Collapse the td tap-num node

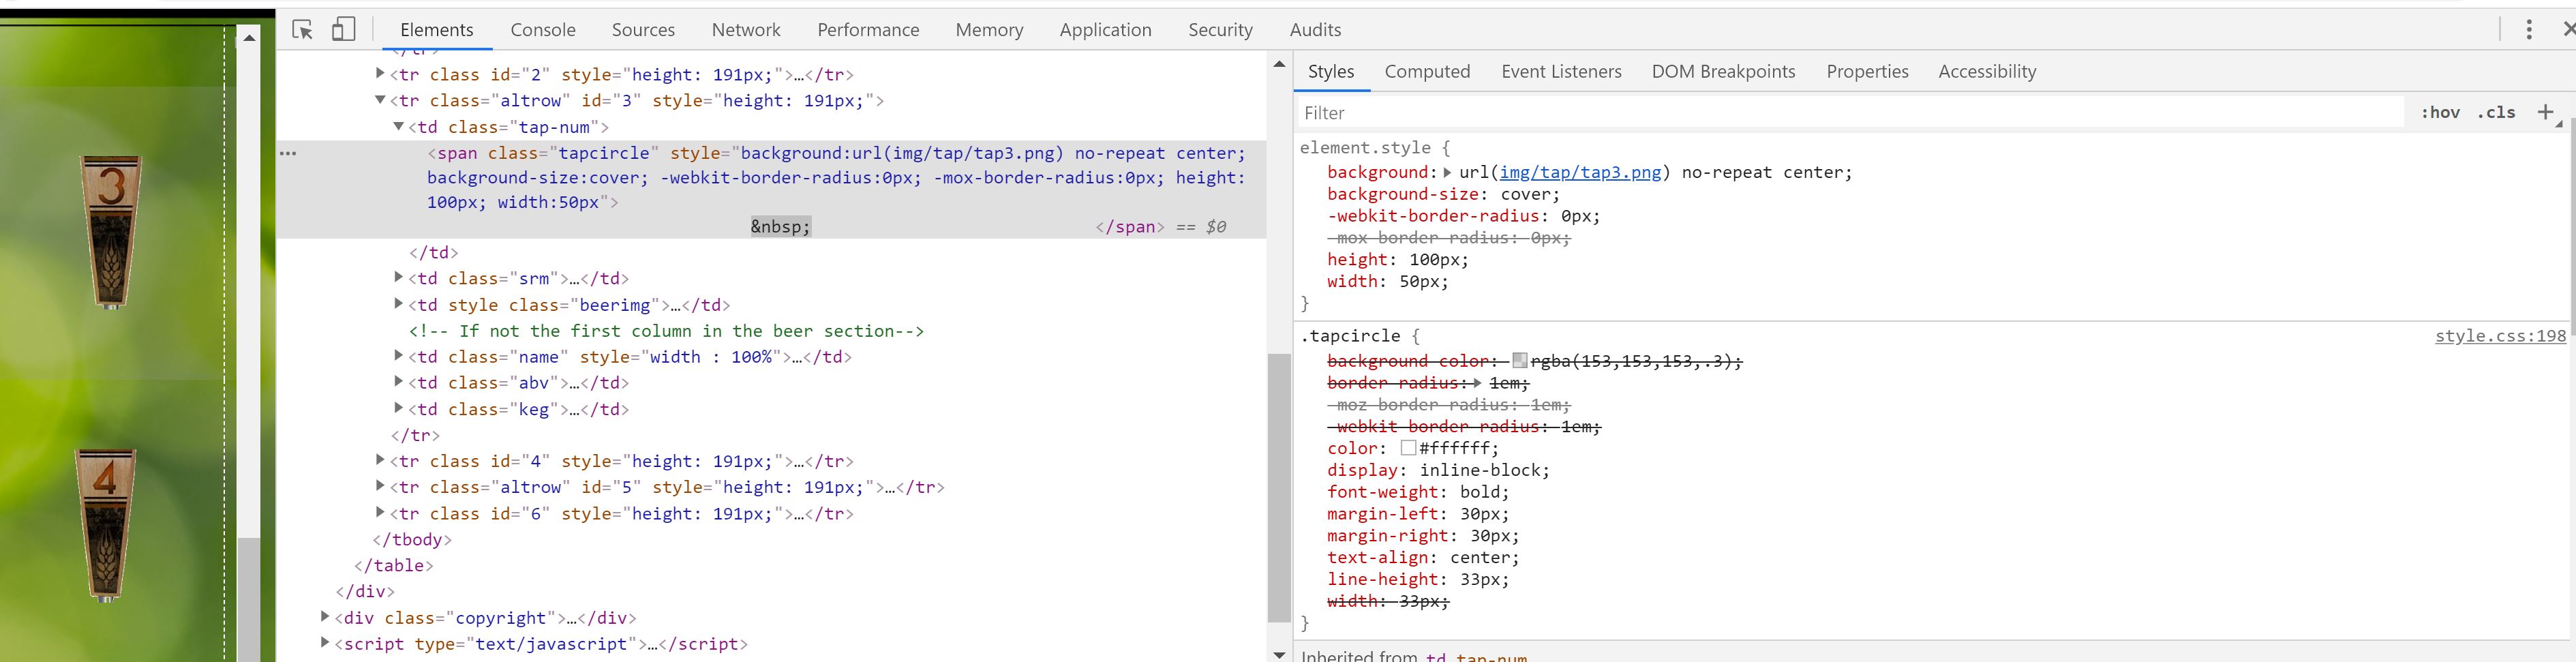pyautogui.click(x=398, y=126)
